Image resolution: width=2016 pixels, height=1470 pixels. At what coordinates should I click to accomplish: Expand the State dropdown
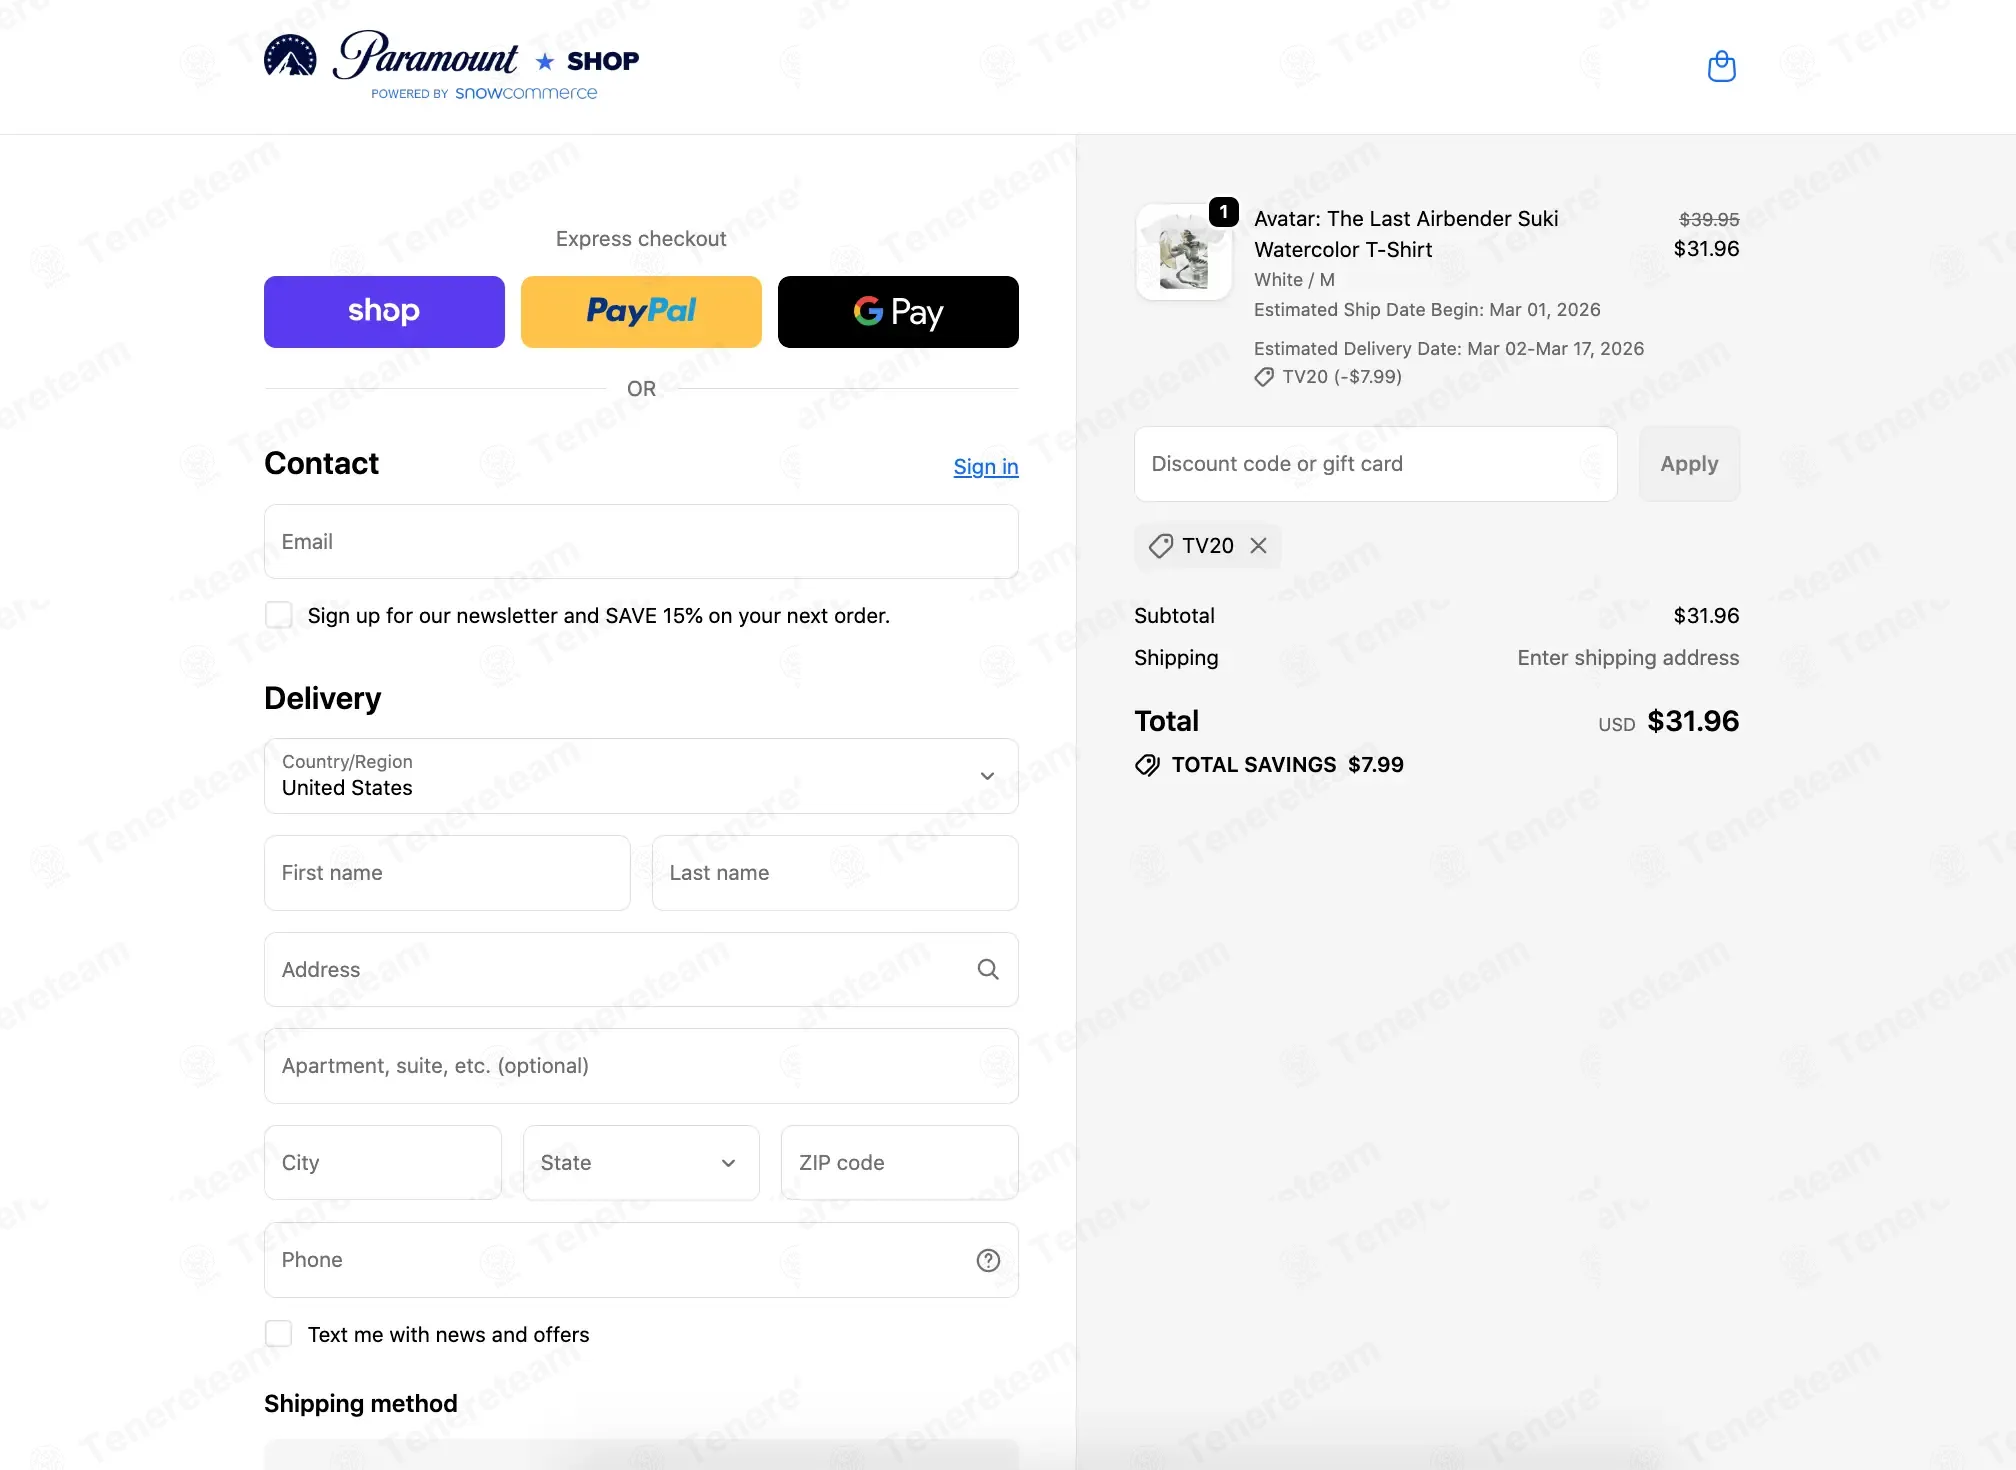pyautogui.click(x=641, y=1163)
